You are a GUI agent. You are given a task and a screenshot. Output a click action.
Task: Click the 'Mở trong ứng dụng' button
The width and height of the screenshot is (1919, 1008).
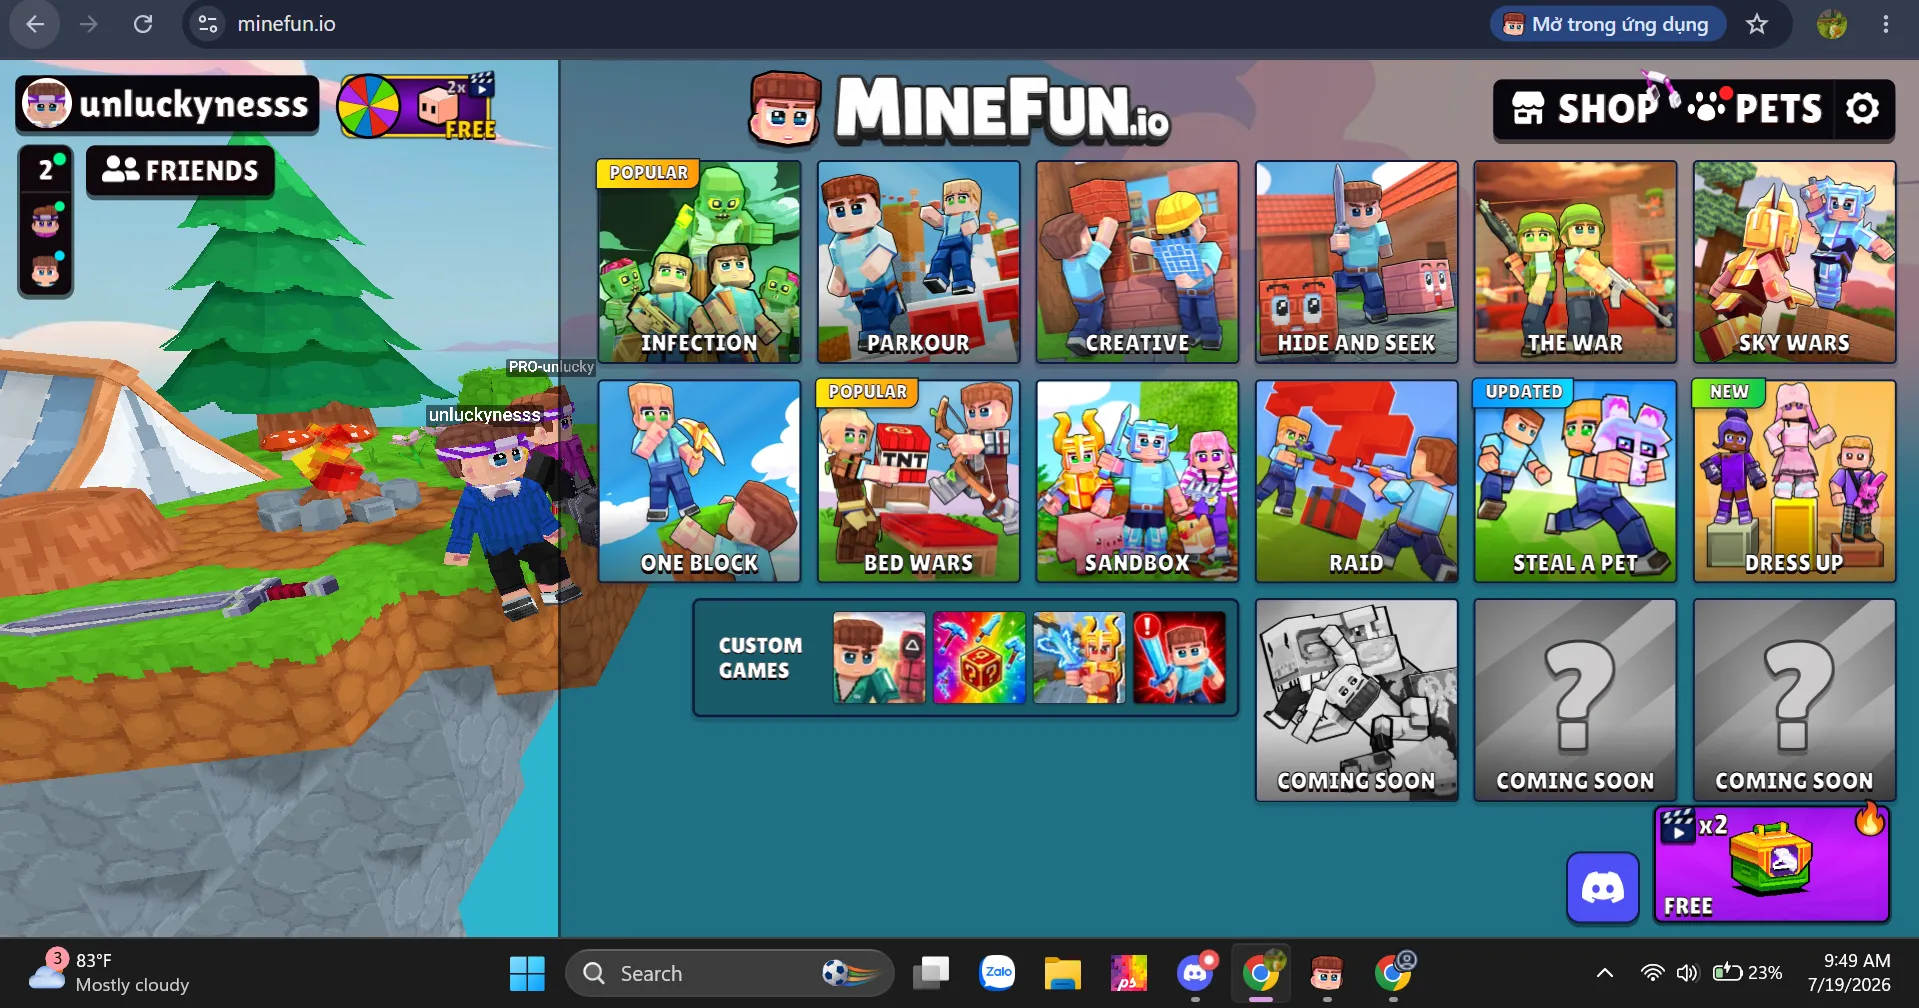[x=1608, y=24]
